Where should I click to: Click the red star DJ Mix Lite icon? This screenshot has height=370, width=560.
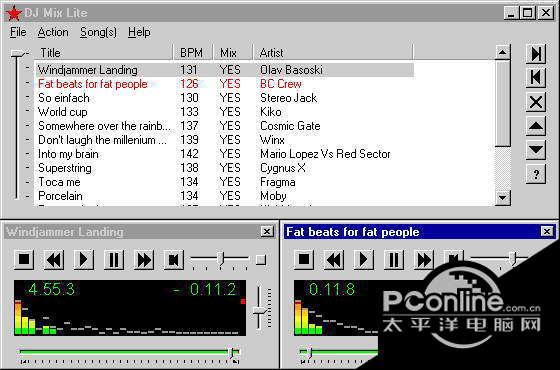(x=14, y=13)
